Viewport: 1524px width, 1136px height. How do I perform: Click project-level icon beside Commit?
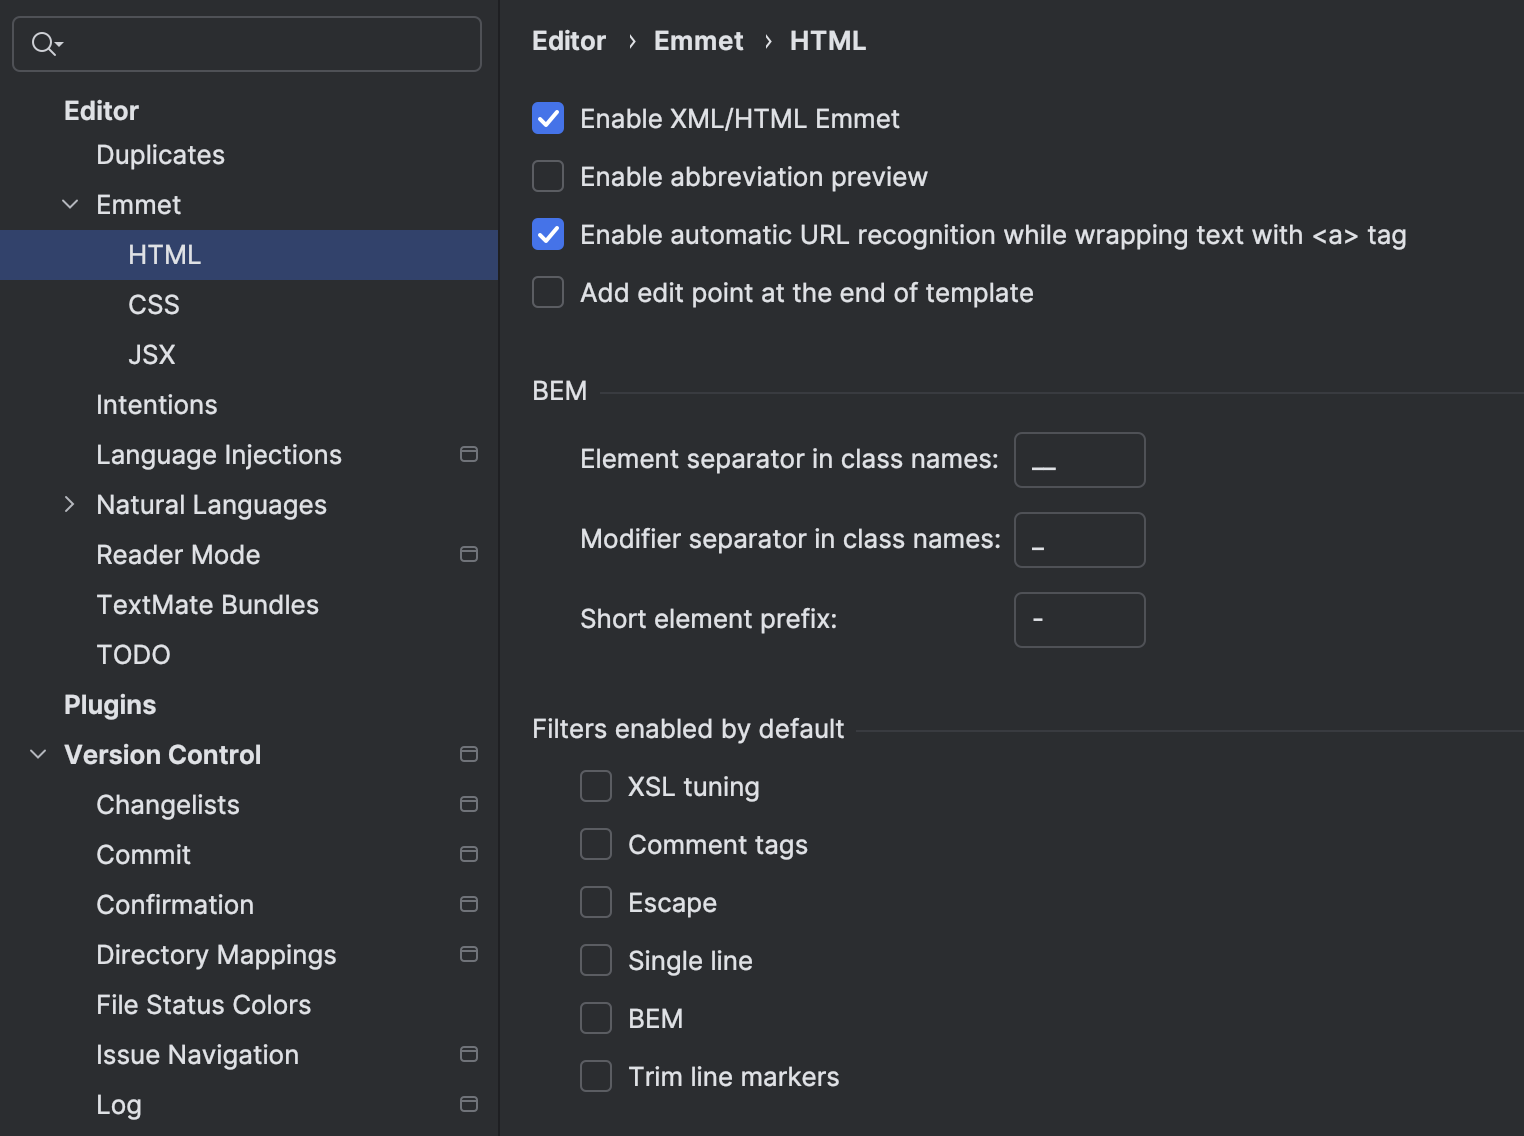pos(468,854)
